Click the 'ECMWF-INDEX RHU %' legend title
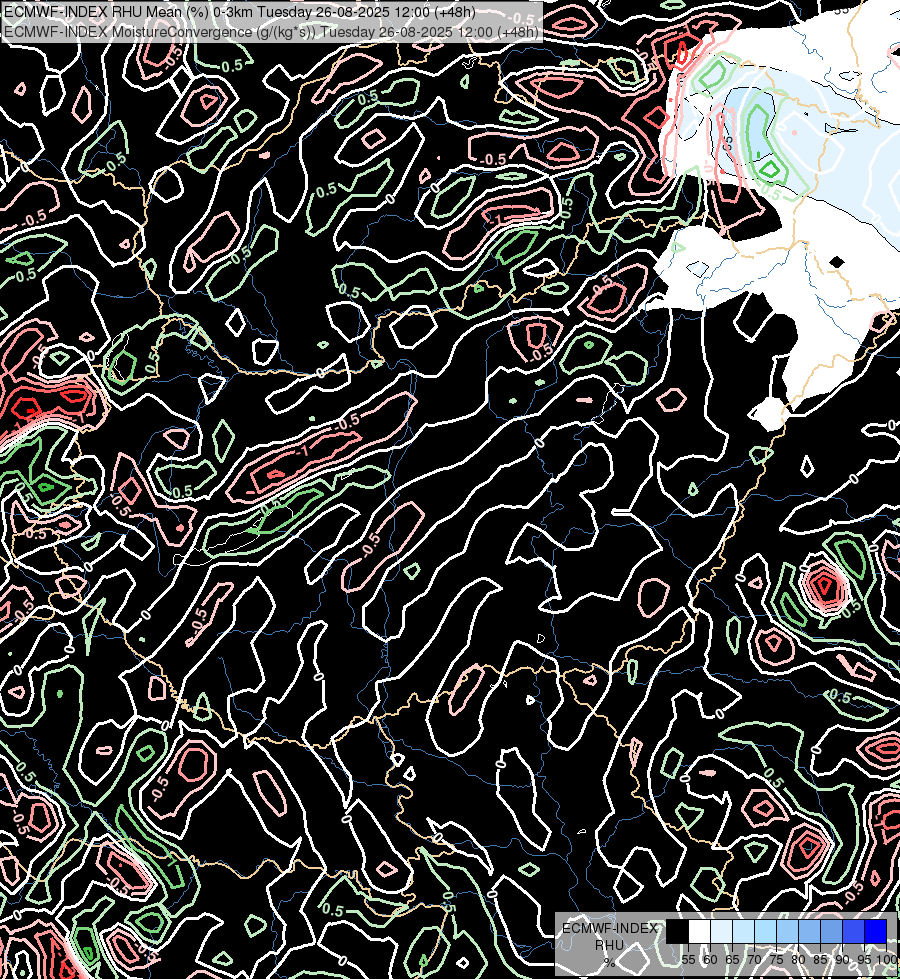The width and height of the screenshot is (900, 979). coord(610,945)
